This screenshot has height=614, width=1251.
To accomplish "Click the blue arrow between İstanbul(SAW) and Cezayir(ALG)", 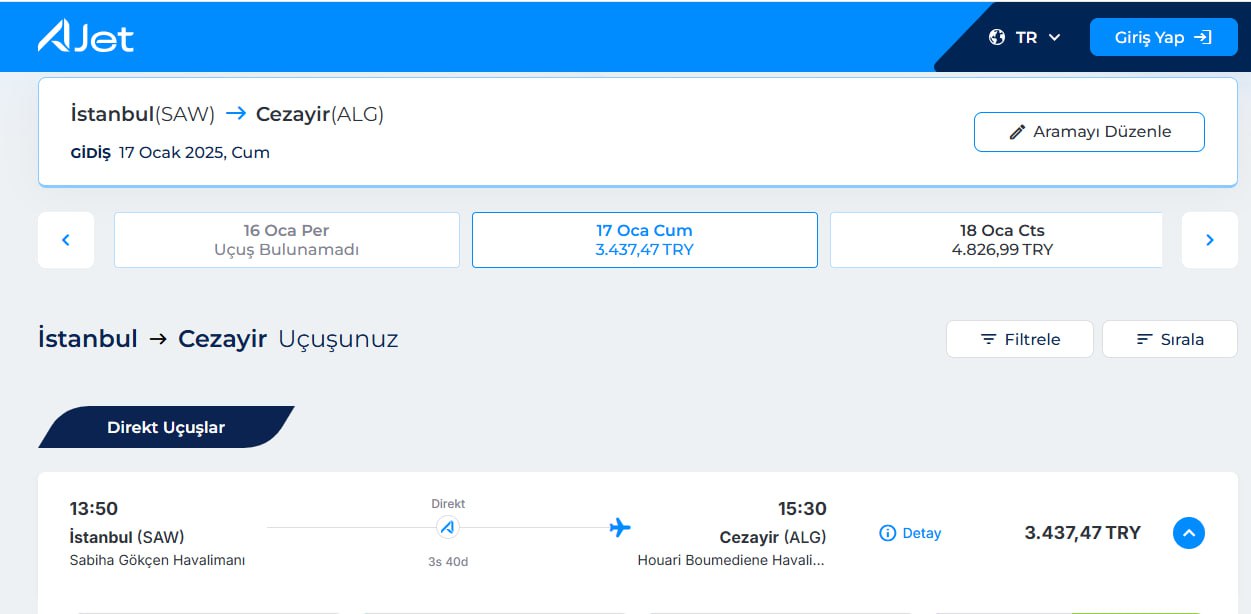I will pos(236,114).
